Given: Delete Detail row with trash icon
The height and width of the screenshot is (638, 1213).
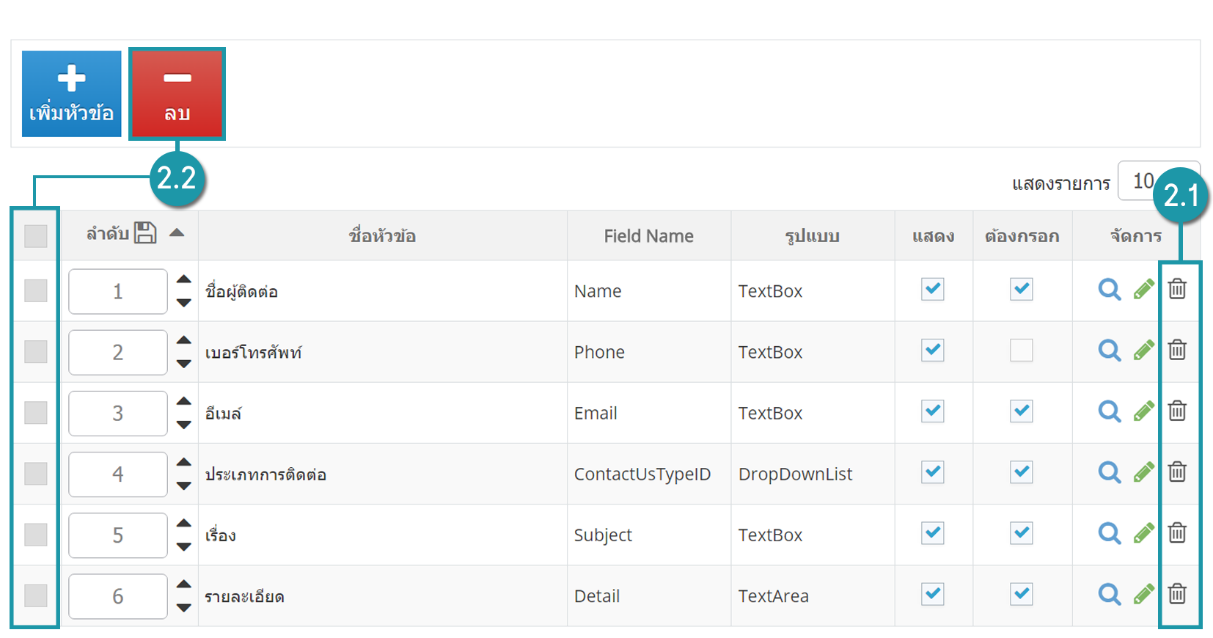Looking at the screenshot, I should [1178, 594].
